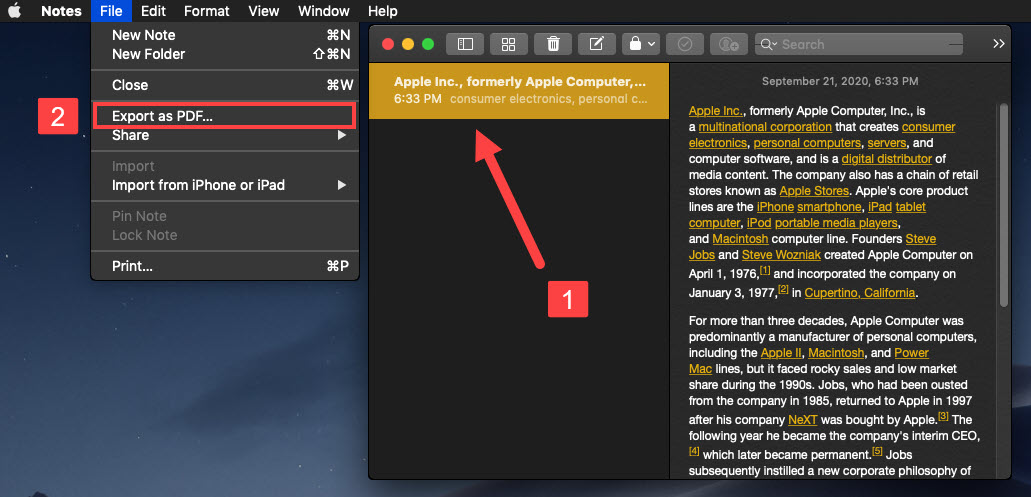The height and width of the screenshot is (497, 1031).
Task: Follow the portable media players link
Action: pos(837,223)
